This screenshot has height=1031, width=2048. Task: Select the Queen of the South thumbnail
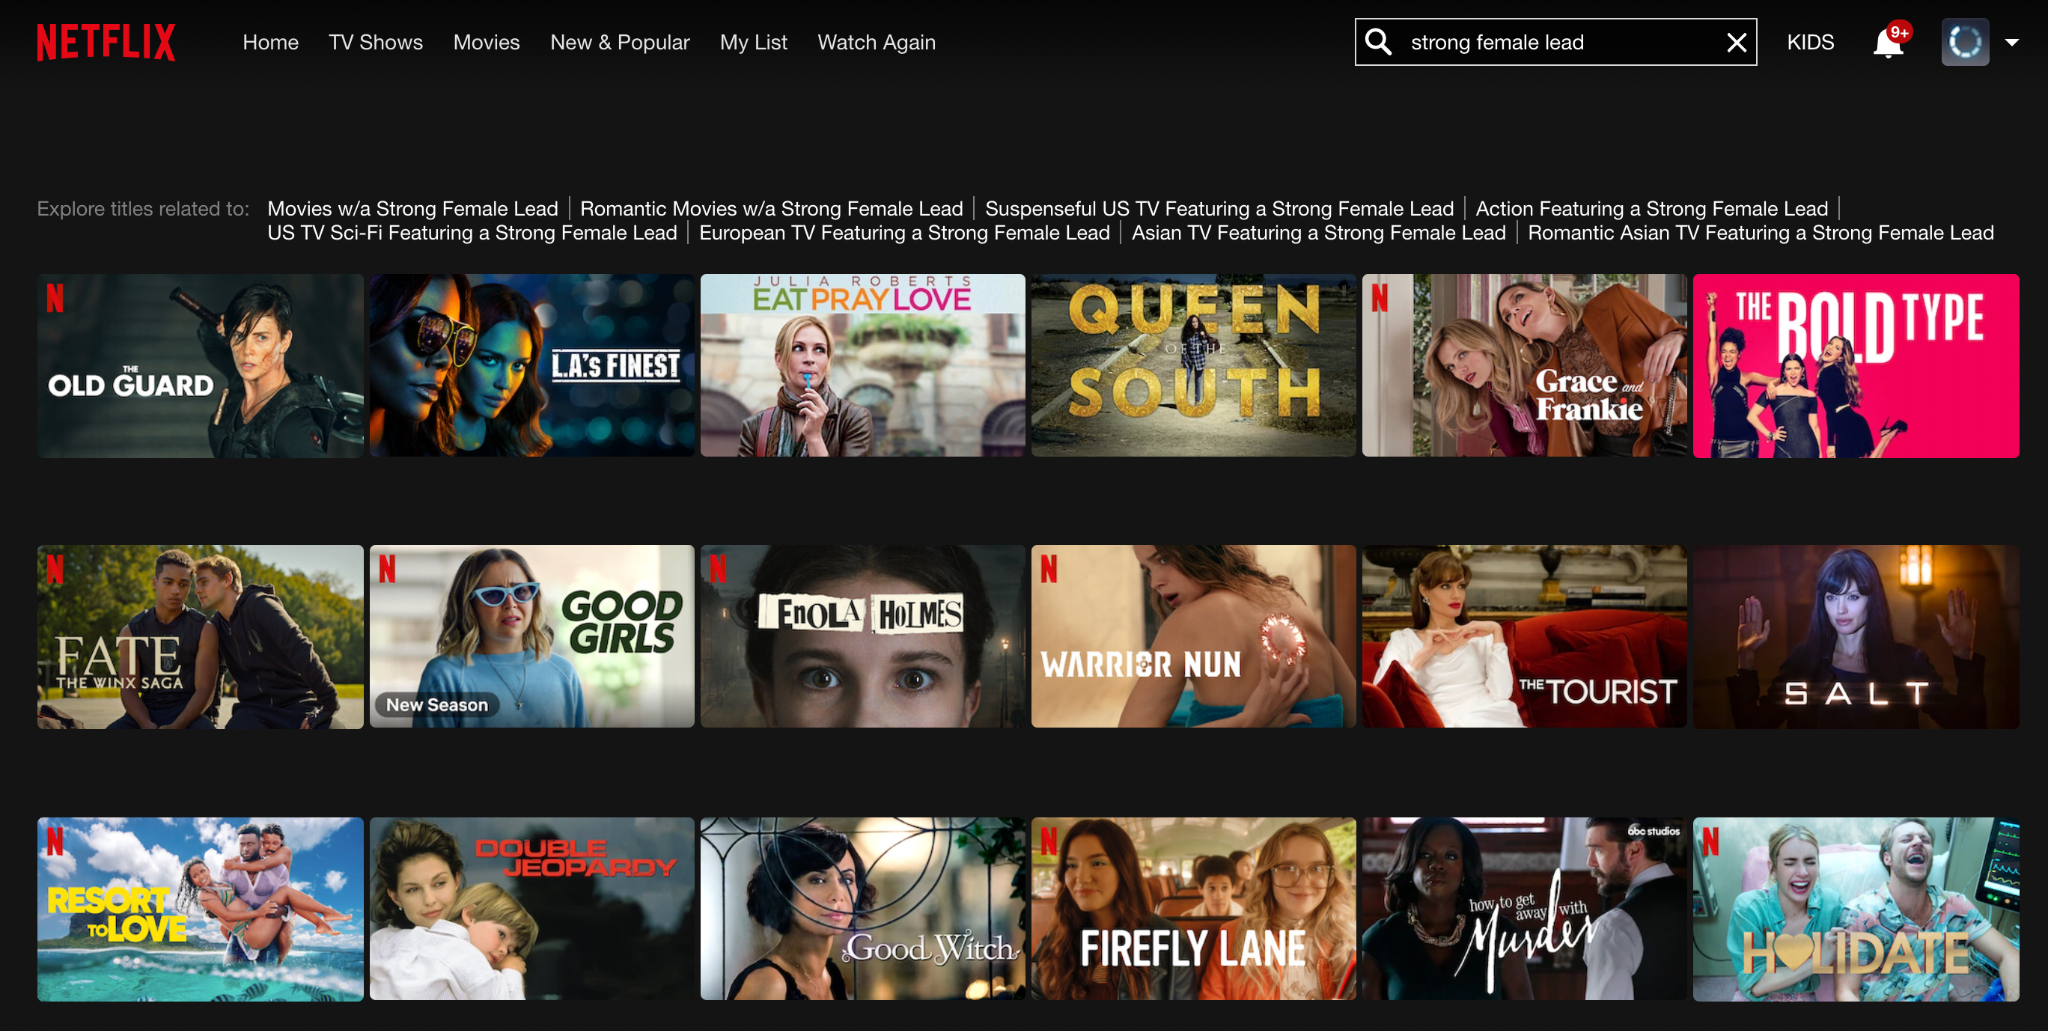[1194, 366]
